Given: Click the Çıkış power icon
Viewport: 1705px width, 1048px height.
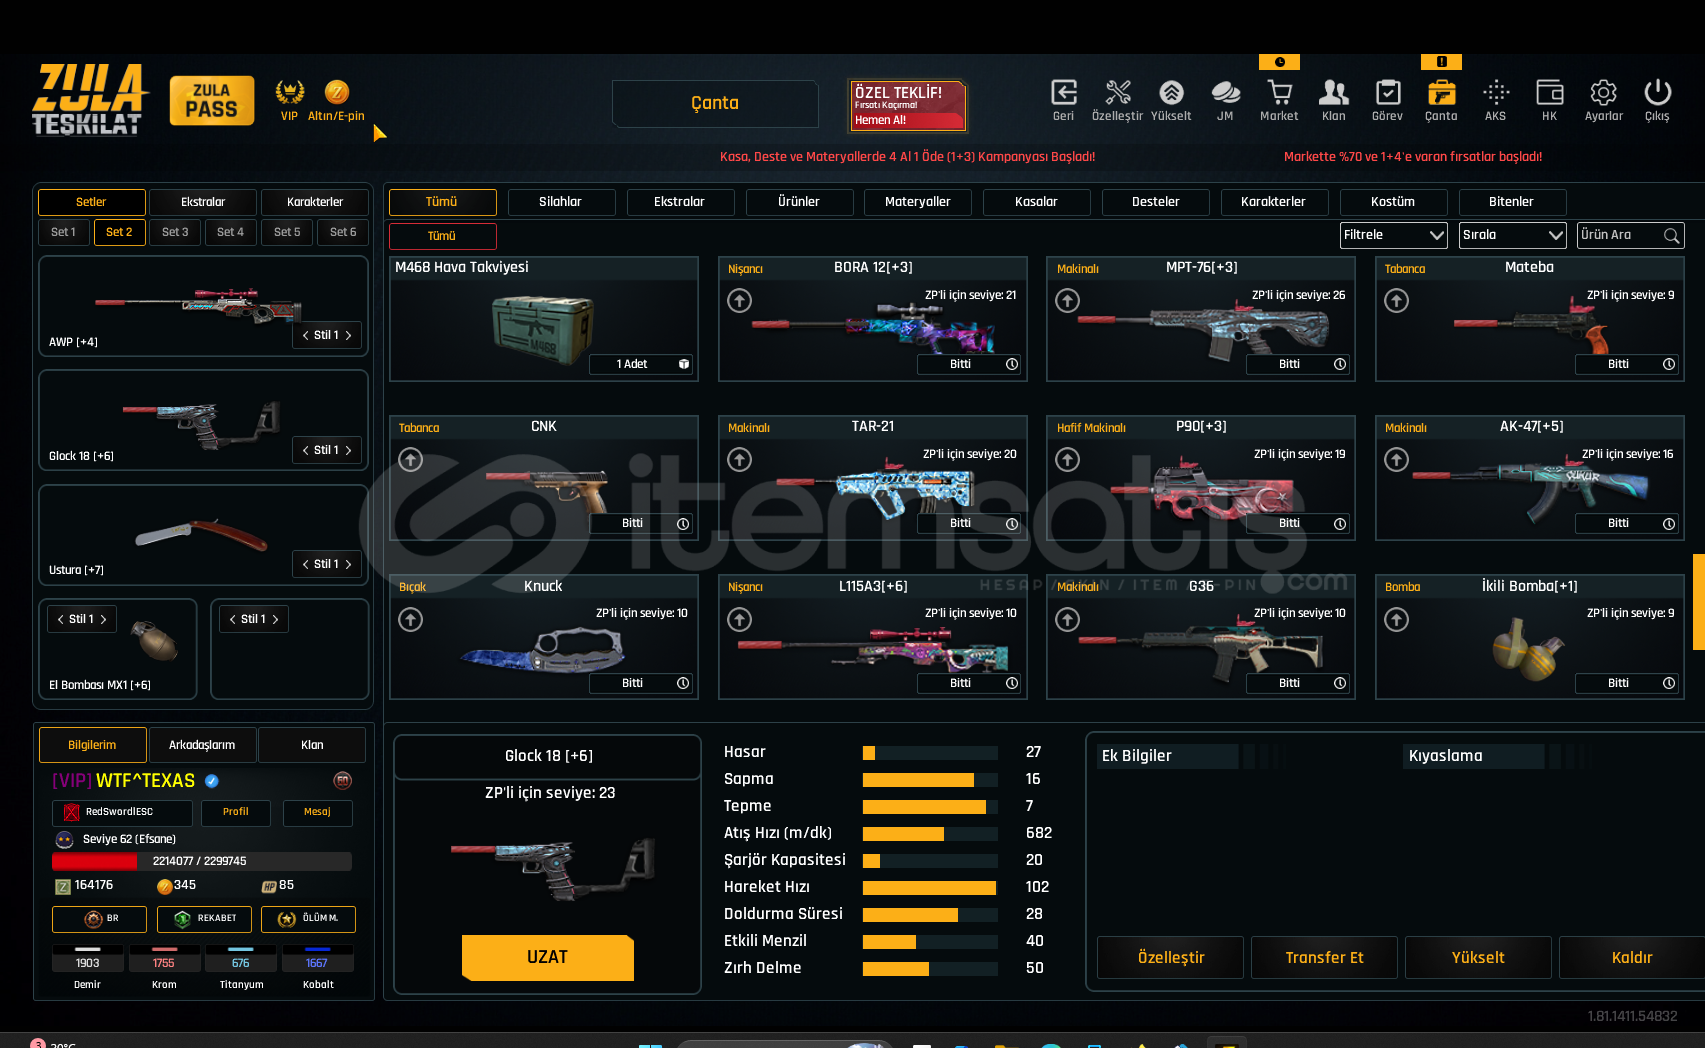Looking at the screenshot, I should 1657,93.
